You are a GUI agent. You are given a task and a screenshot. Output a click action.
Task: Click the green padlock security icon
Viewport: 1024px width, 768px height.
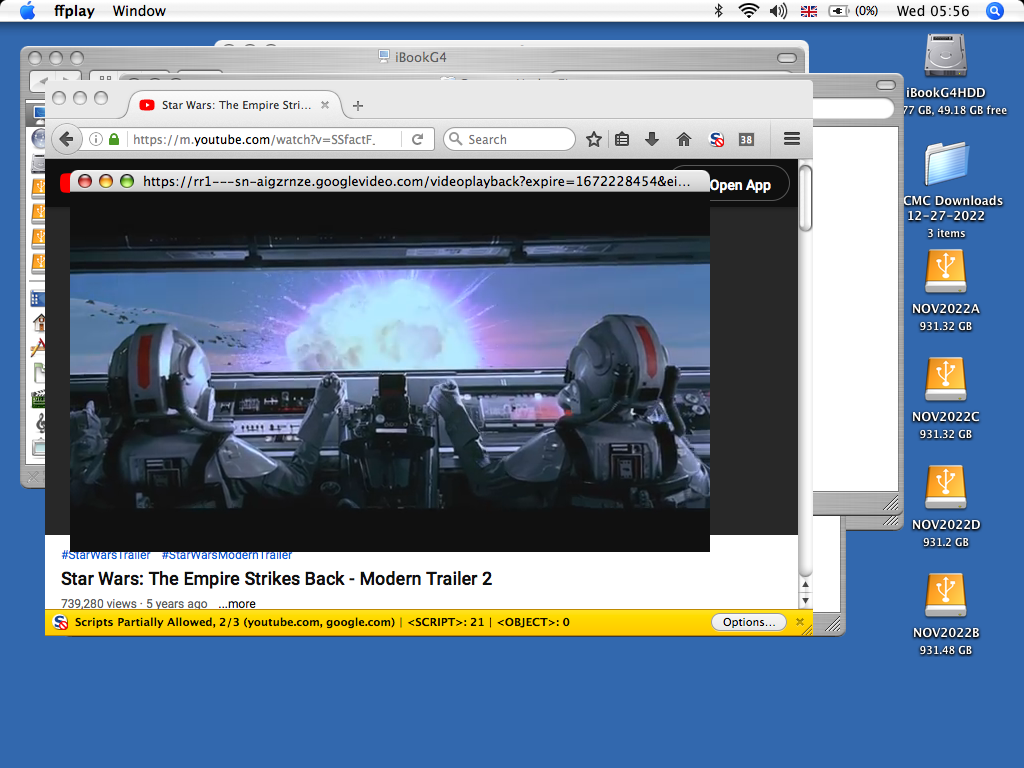point(114,139)
